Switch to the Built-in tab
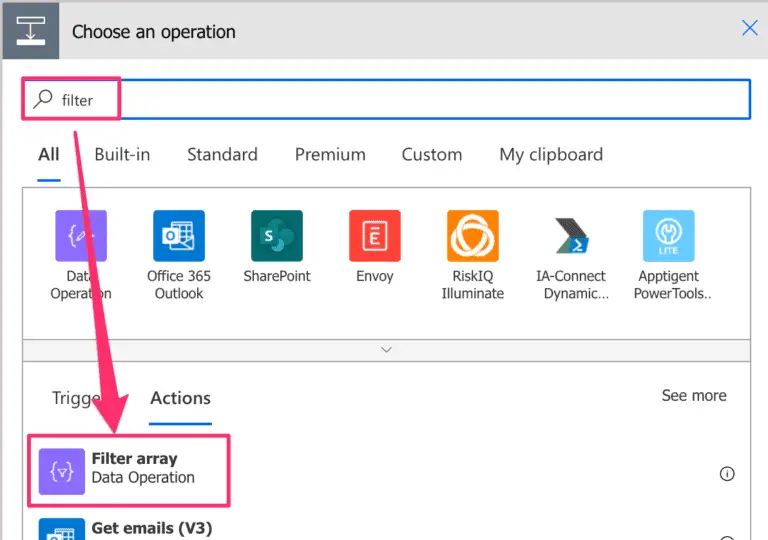The image size is (768, 540). pyautogui.click(x=122, y=155)
